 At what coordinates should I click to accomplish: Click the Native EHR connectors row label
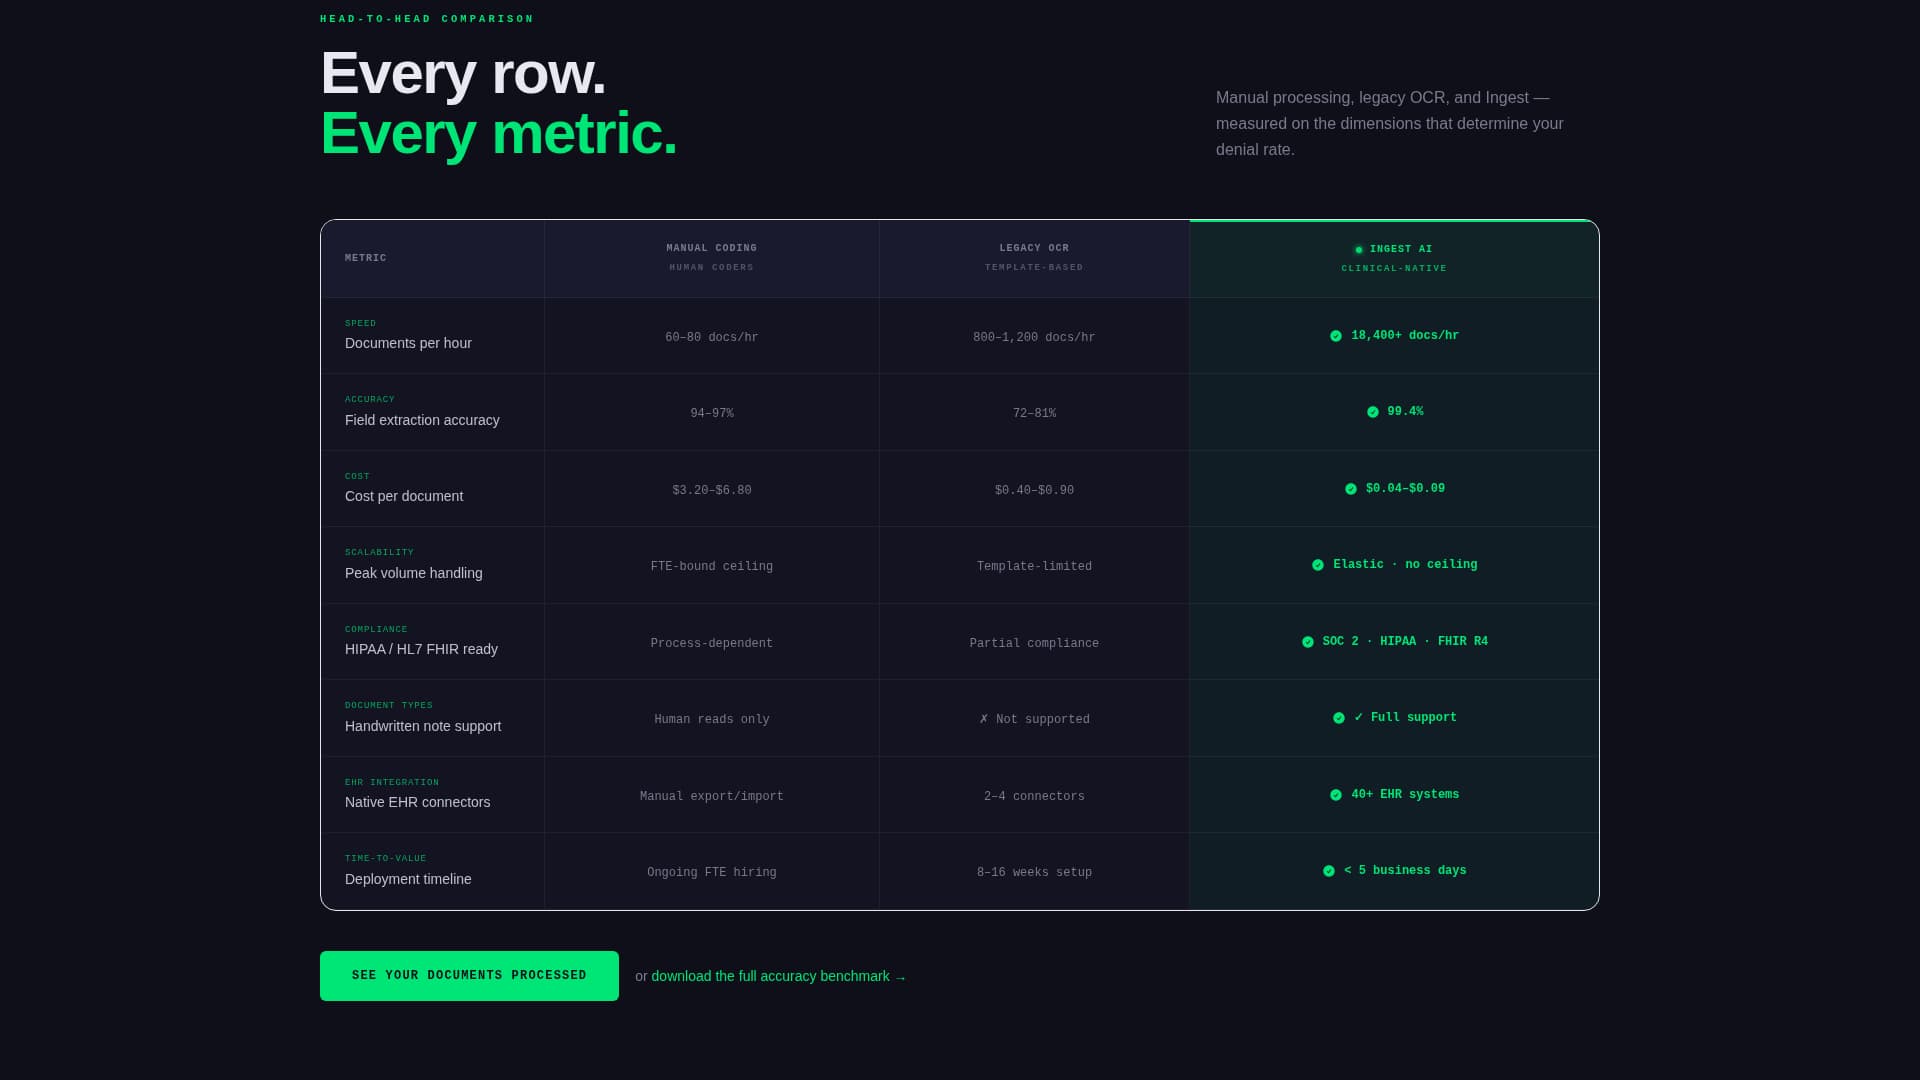pyautogui.click(x=418, y=802)
